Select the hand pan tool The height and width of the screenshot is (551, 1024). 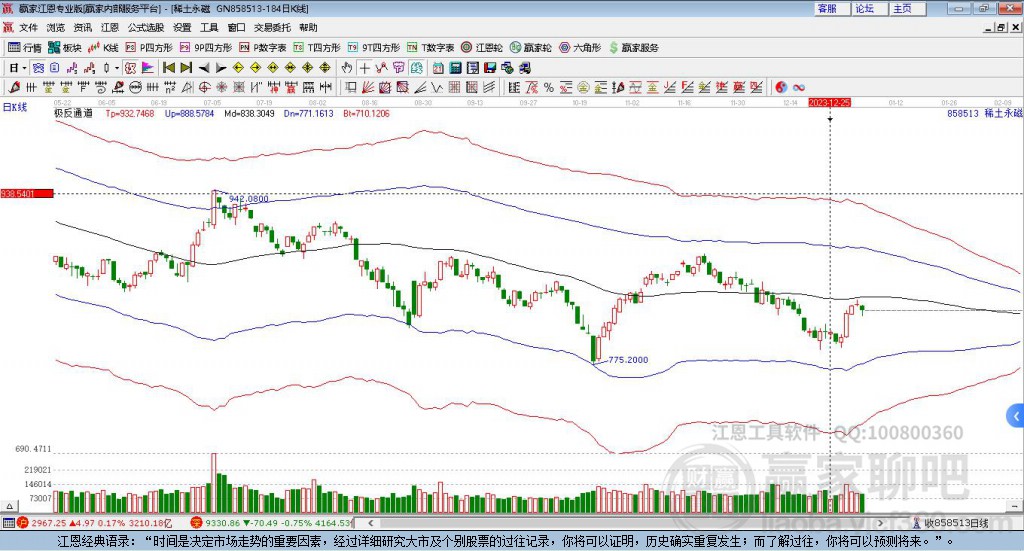(347, 68)
